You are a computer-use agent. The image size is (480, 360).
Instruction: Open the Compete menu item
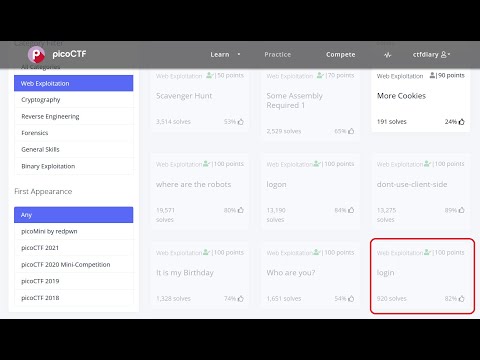pos(341,54)
